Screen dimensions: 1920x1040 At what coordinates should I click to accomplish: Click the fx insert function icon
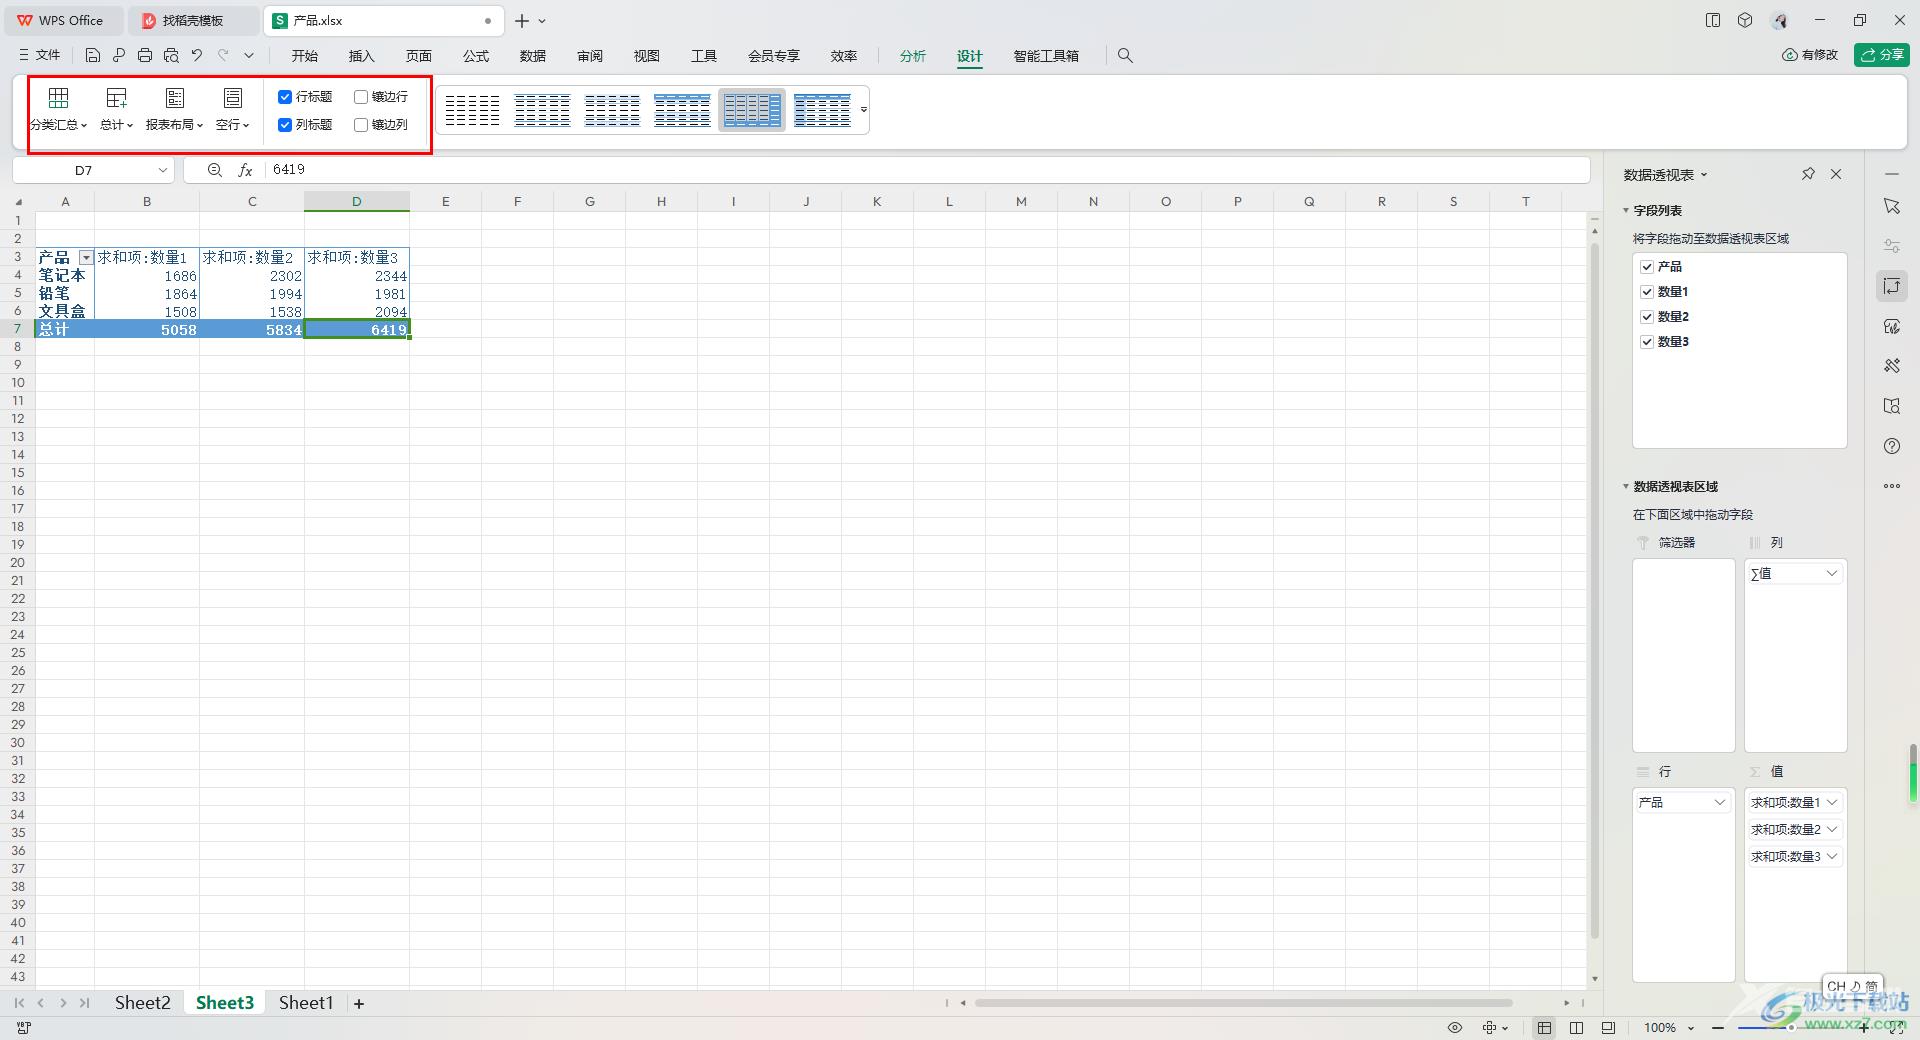245,170
